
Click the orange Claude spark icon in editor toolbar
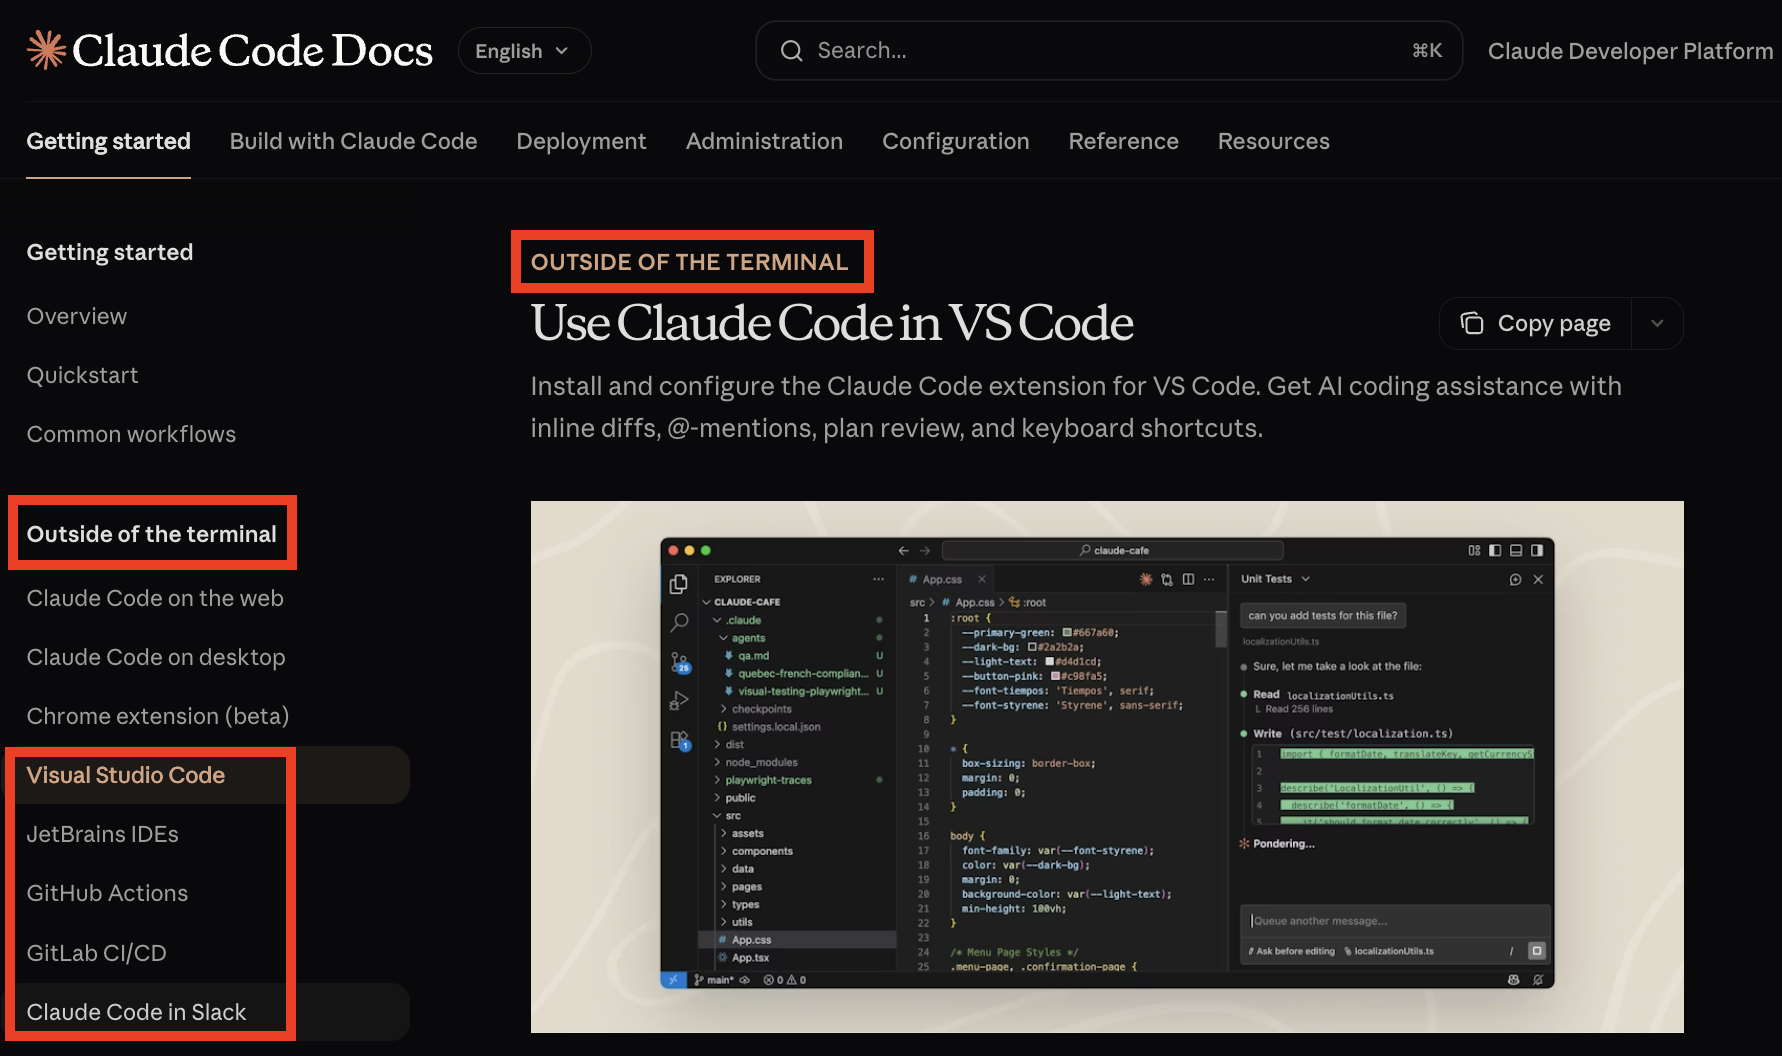tap(1146, 579)
